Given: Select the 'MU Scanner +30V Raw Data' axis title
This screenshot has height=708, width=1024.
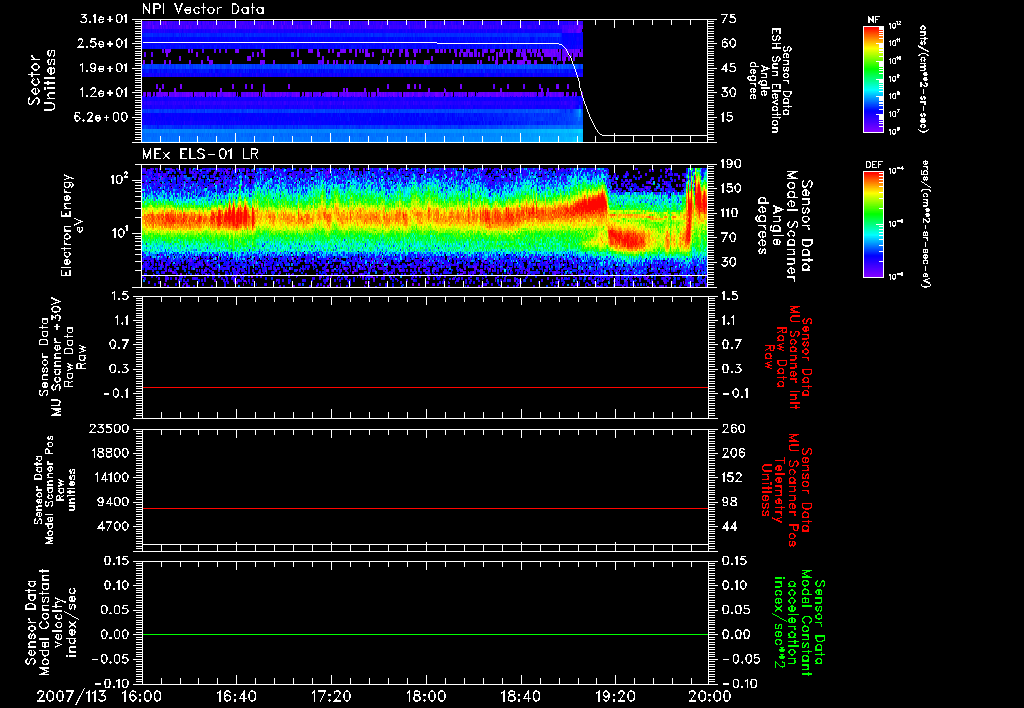Looking at the screenshot, I should pyautogui.click(x=62, y=356).
